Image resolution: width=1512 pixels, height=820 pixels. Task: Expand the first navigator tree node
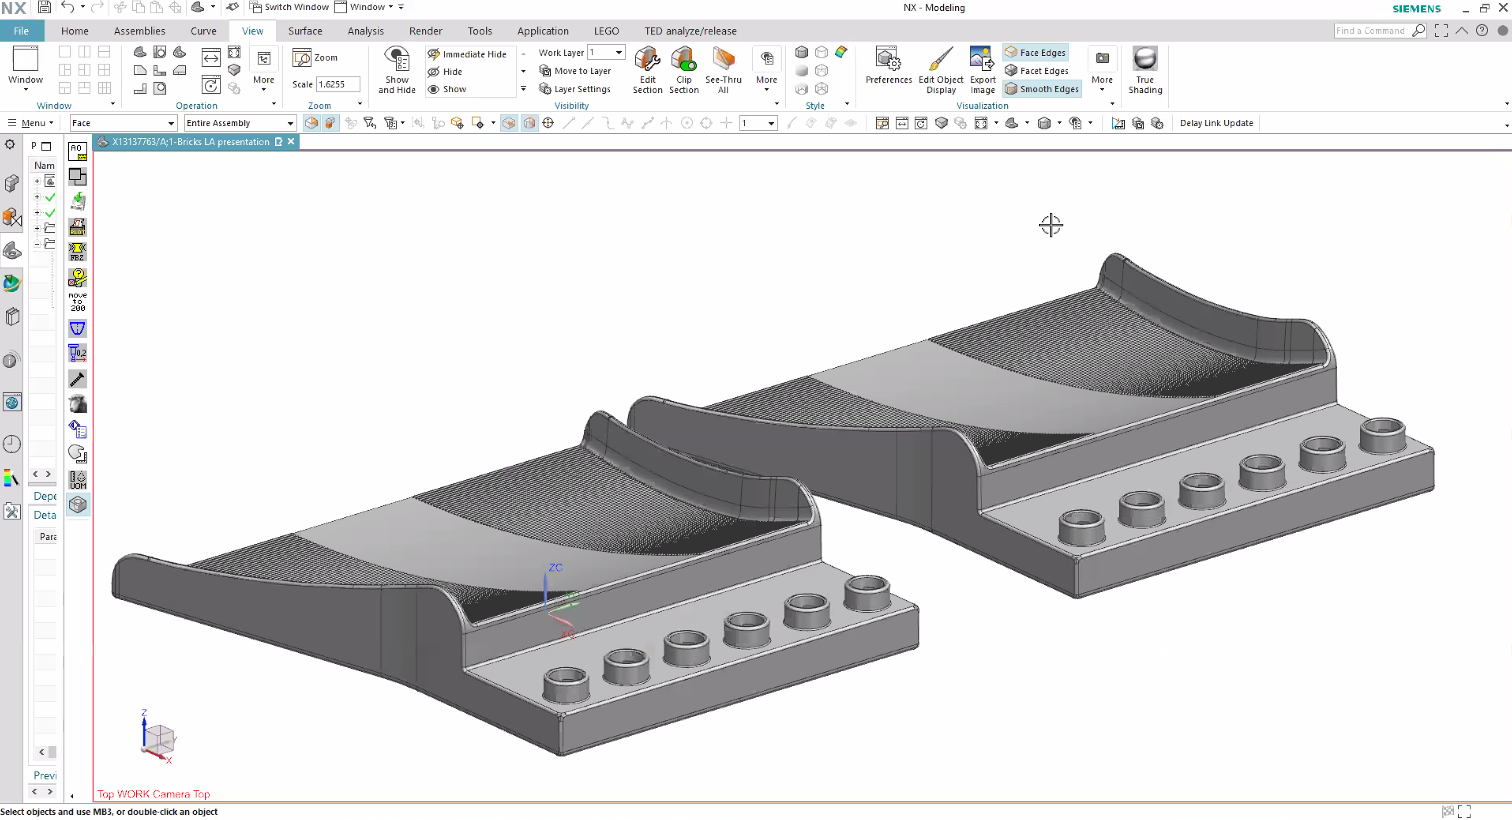point(37,182)
